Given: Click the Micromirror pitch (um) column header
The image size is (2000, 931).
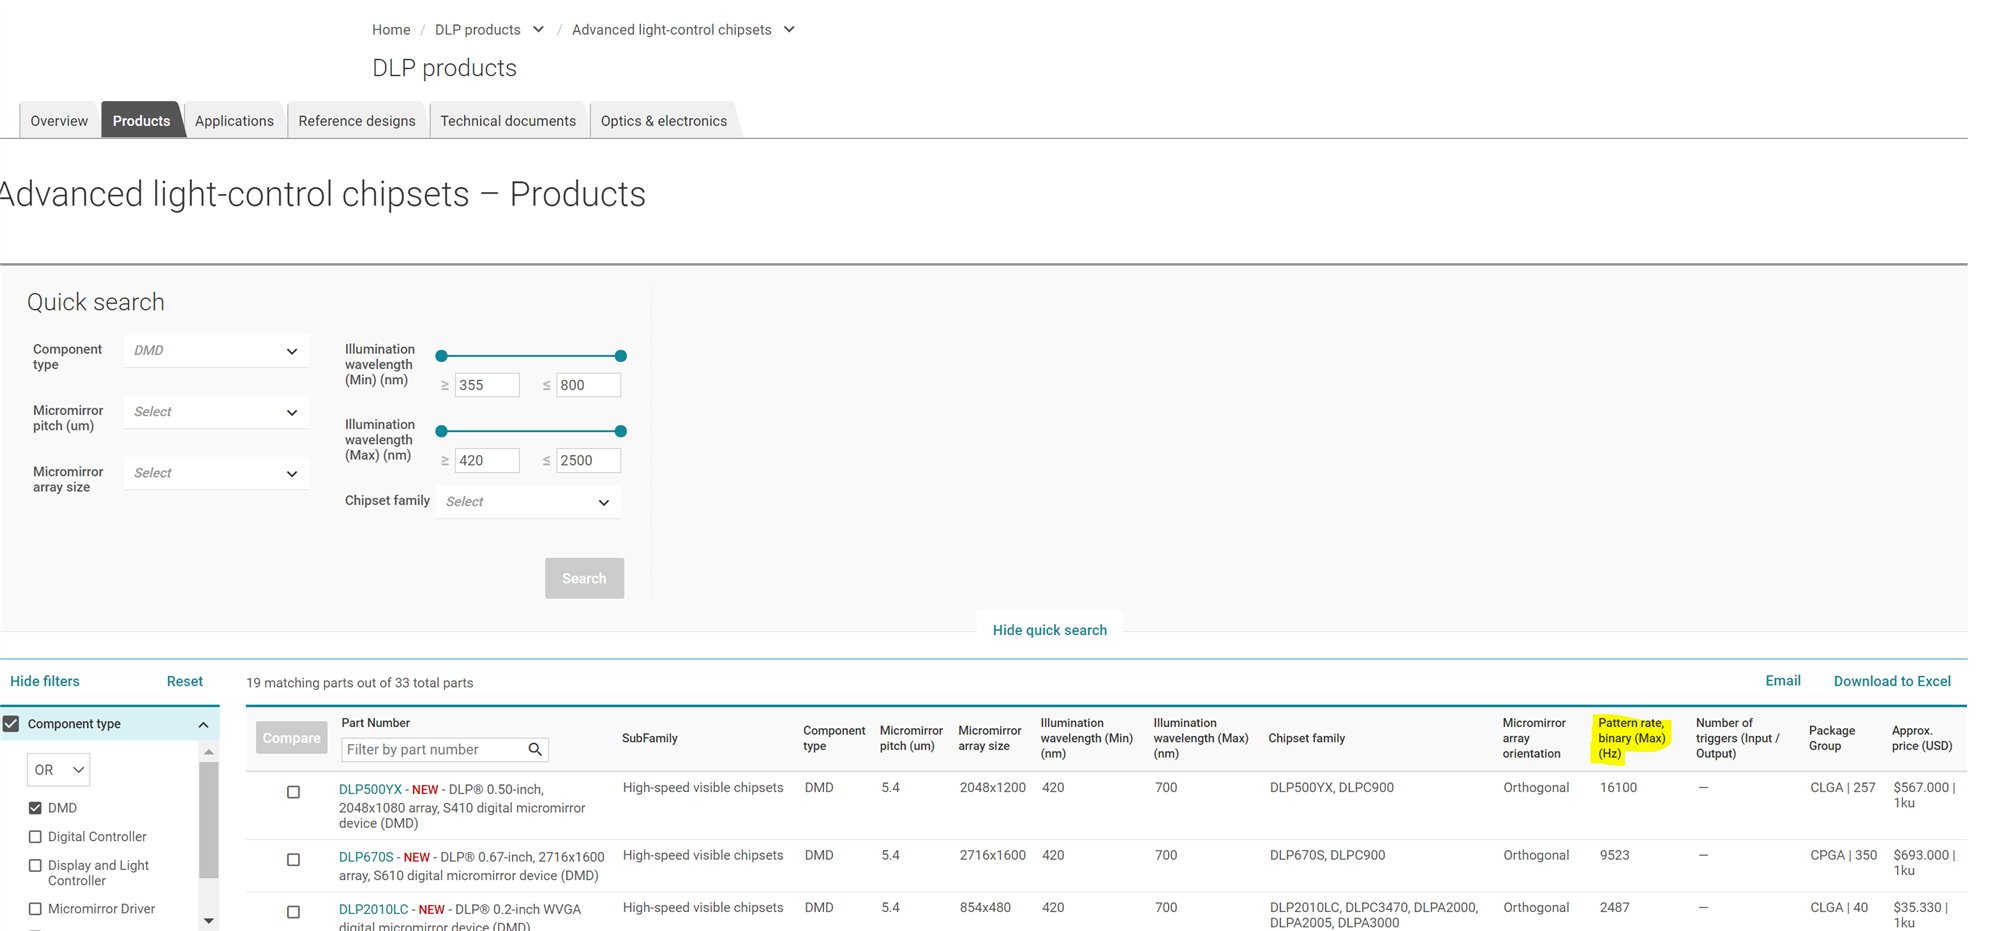Looking at the screenshot, I should coord(911,738).
